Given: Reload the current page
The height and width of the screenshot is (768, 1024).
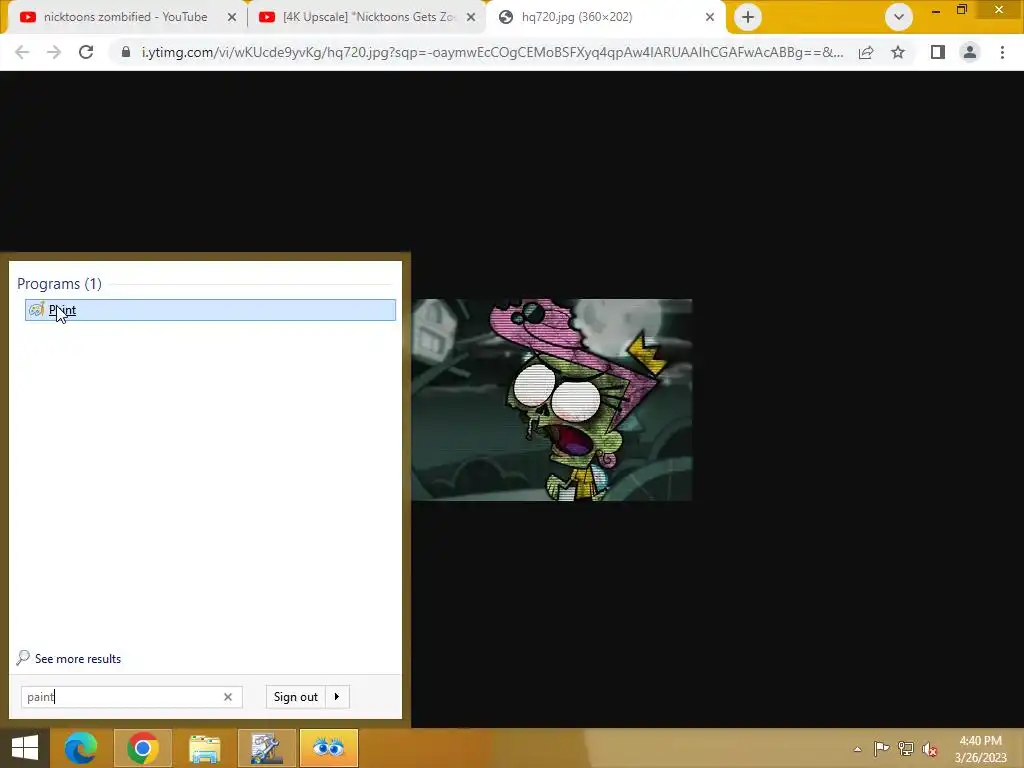Looking at the screenshot, I should coord(86,52).
